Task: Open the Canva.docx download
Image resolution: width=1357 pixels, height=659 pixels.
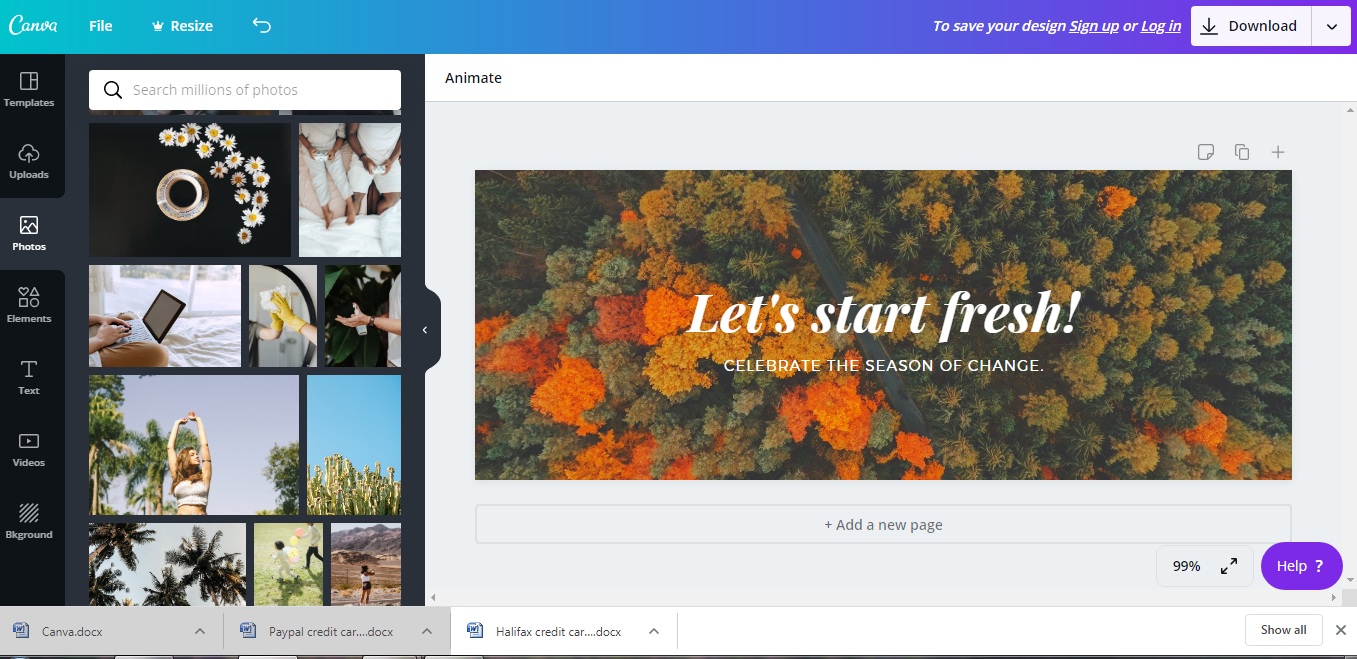Action: point(72,631)
